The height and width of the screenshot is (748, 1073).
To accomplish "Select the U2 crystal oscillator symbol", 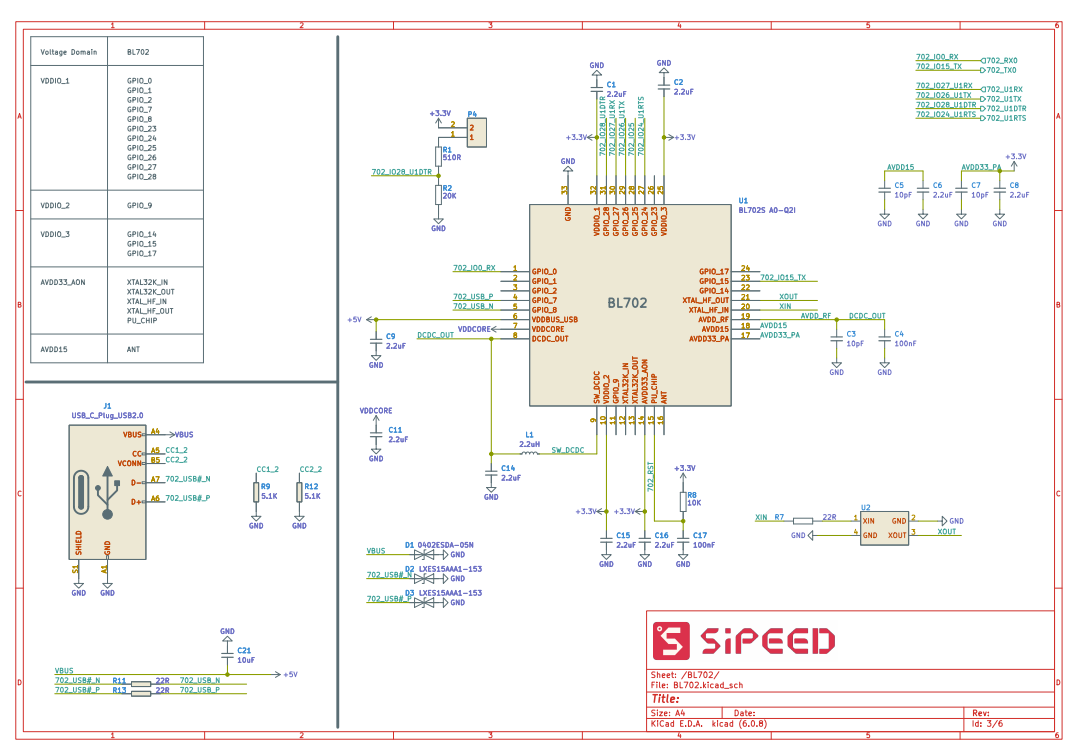I will [x=884, y=528].
